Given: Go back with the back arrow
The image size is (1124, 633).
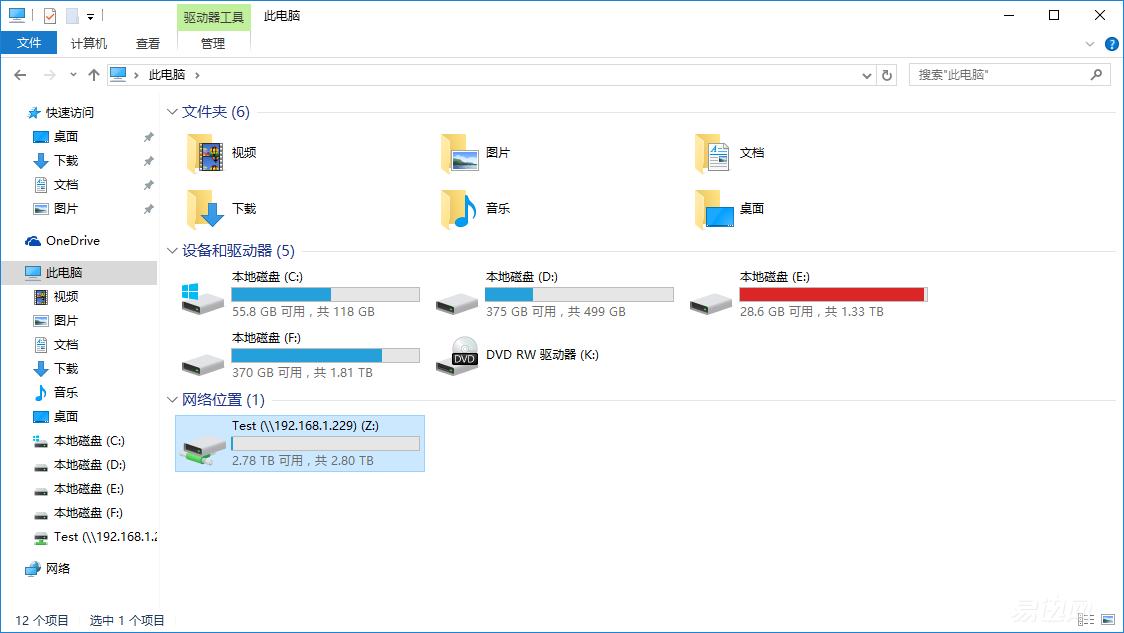Looking at the screenshot, I should pyautogui.click(x=20, y=75).
